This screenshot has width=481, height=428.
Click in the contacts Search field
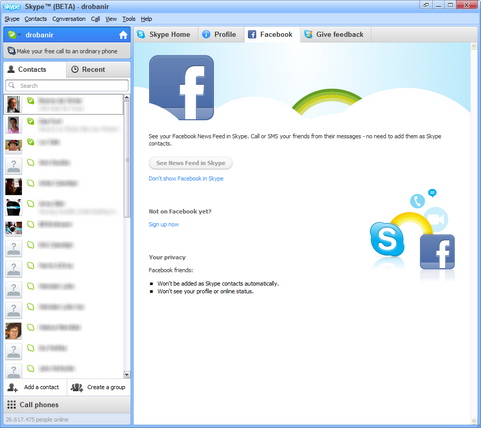click(67, 86)
